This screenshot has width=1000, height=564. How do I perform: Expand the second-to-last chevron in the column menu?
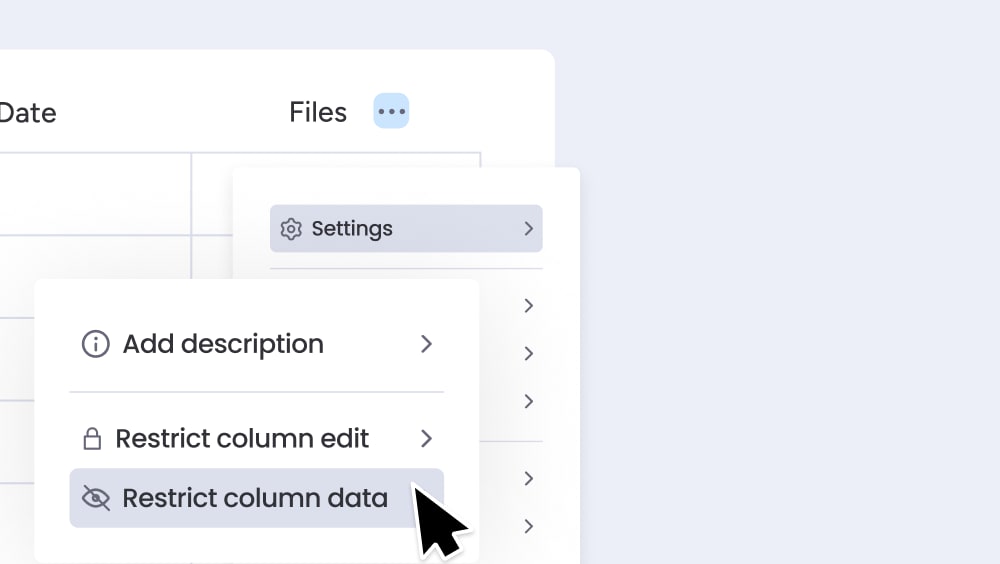[528, 478]
